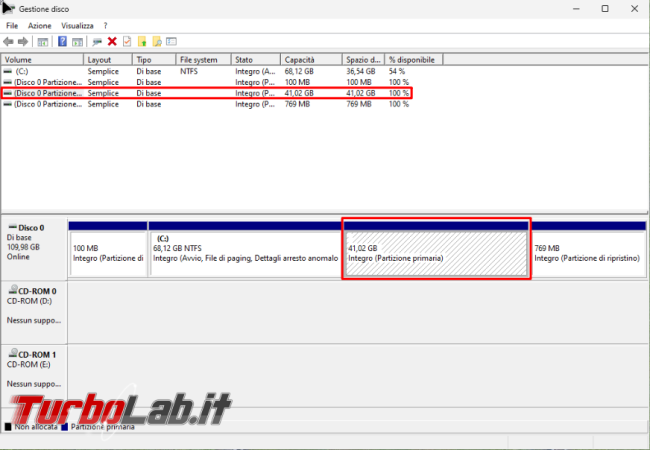Select the 100 MB partition block on Disco 0

click(x=108, y=249)
